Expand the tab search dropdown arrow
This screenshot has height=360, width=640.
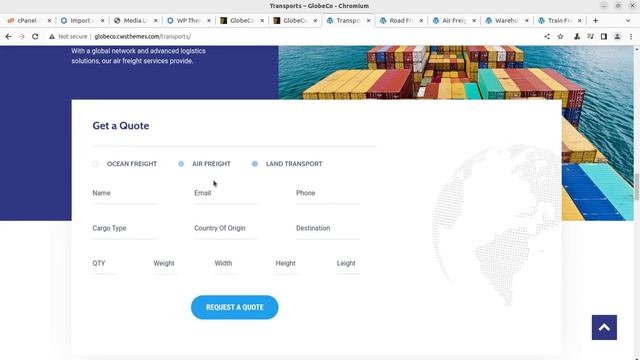pos(628,20)
